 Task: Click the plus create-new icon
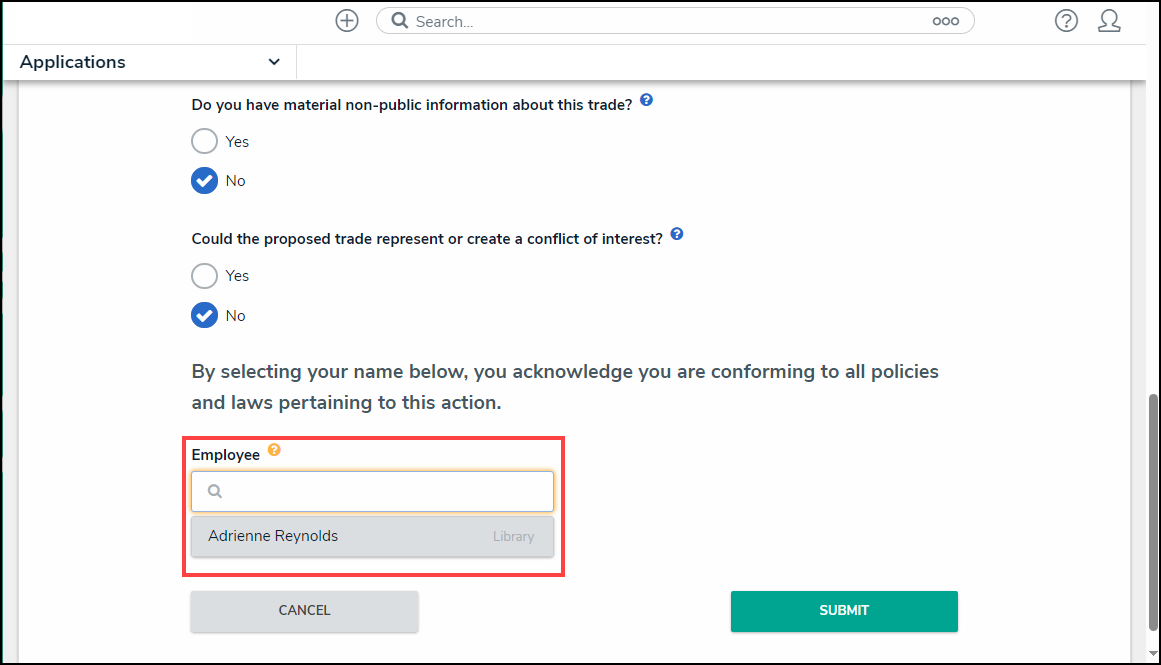point(347,21)
